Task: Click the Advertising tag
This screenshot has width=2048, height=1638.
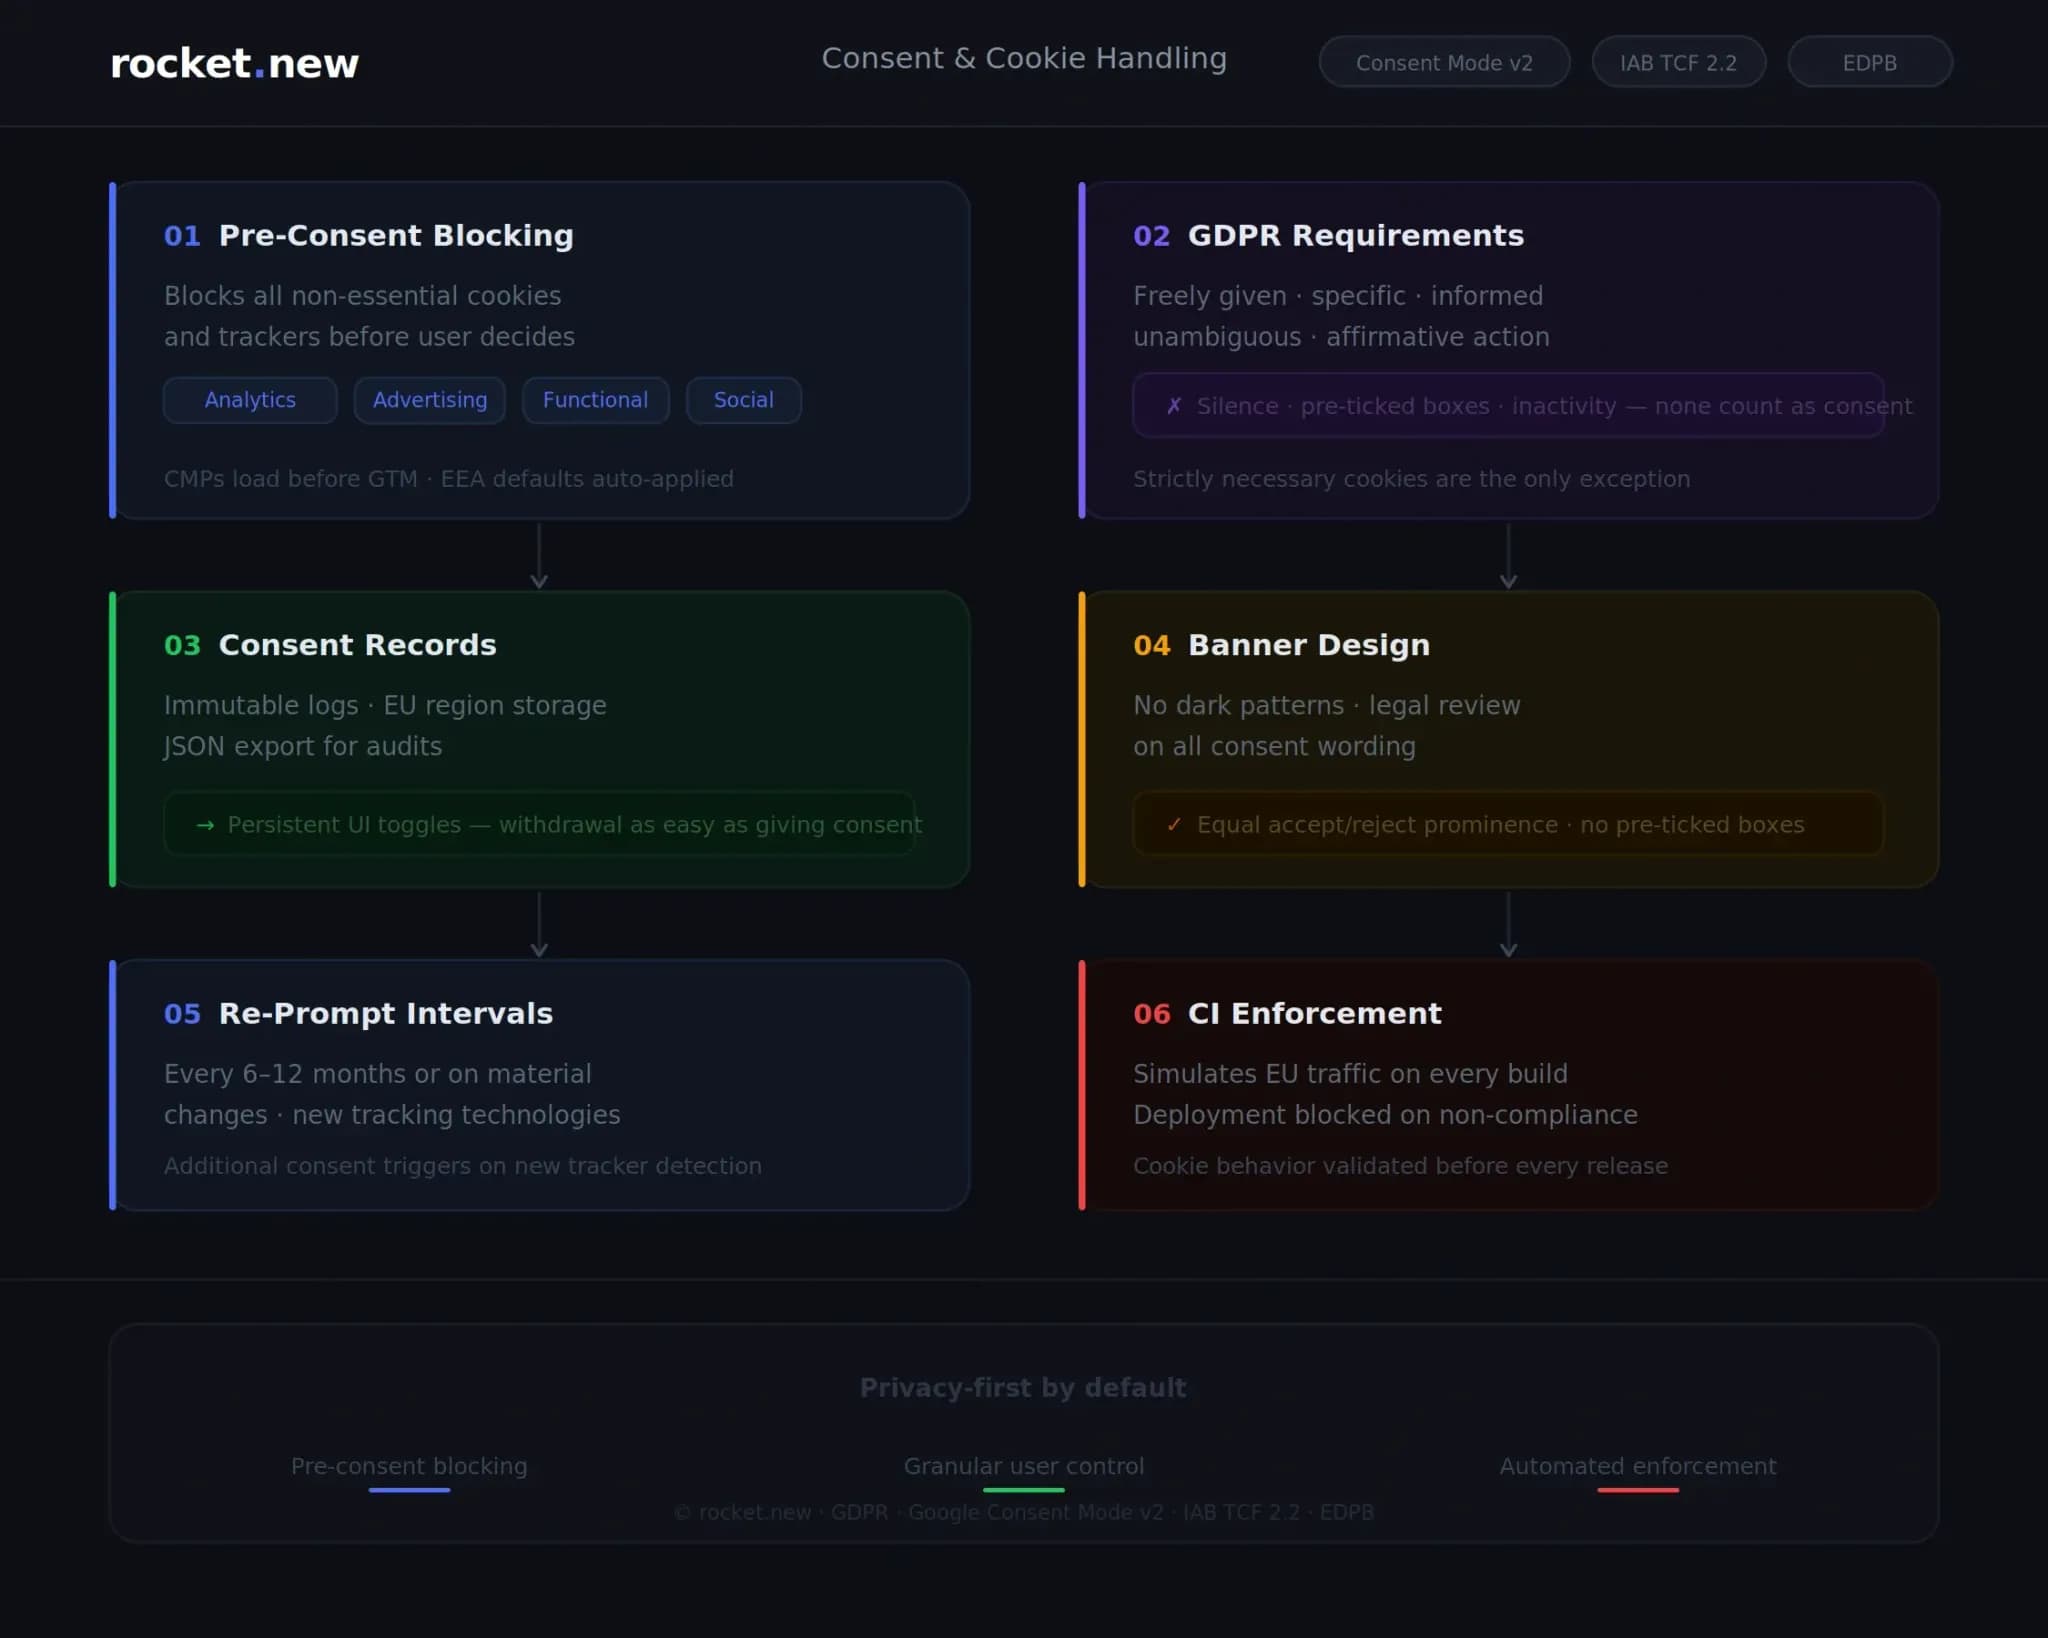Action: coord(429,400)
